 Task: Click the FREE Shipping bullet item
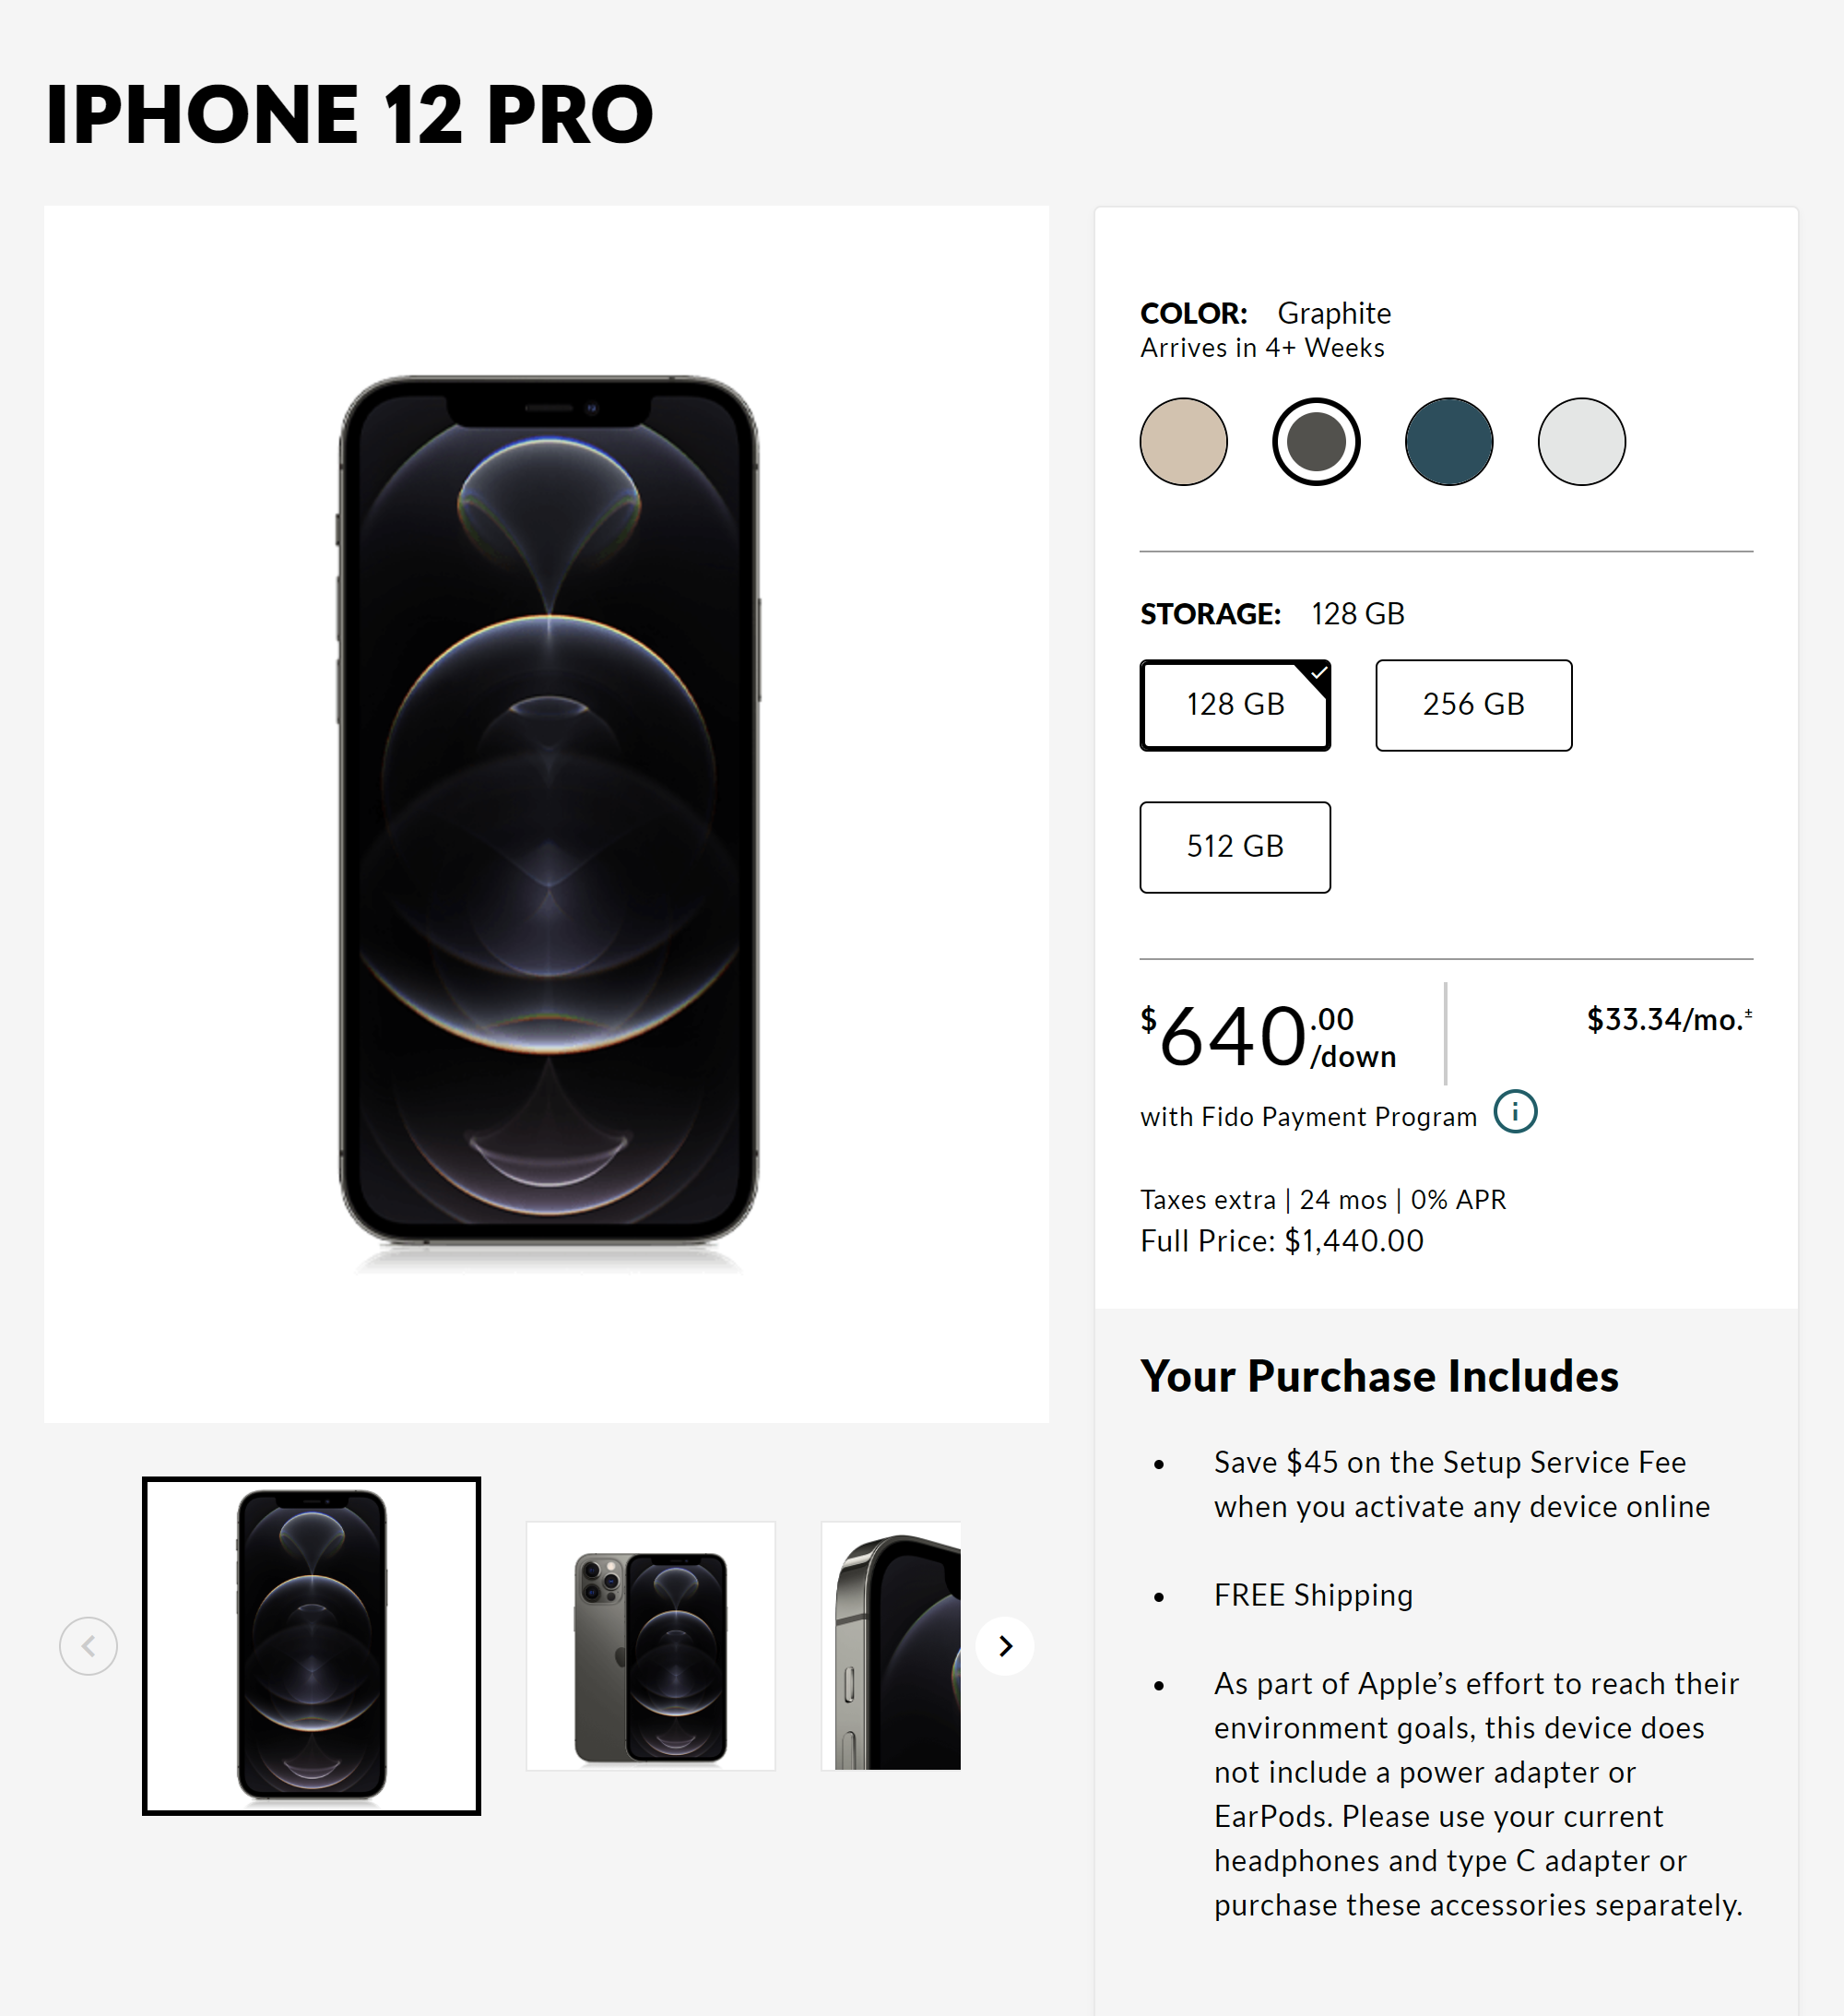click(1313, 1595)
